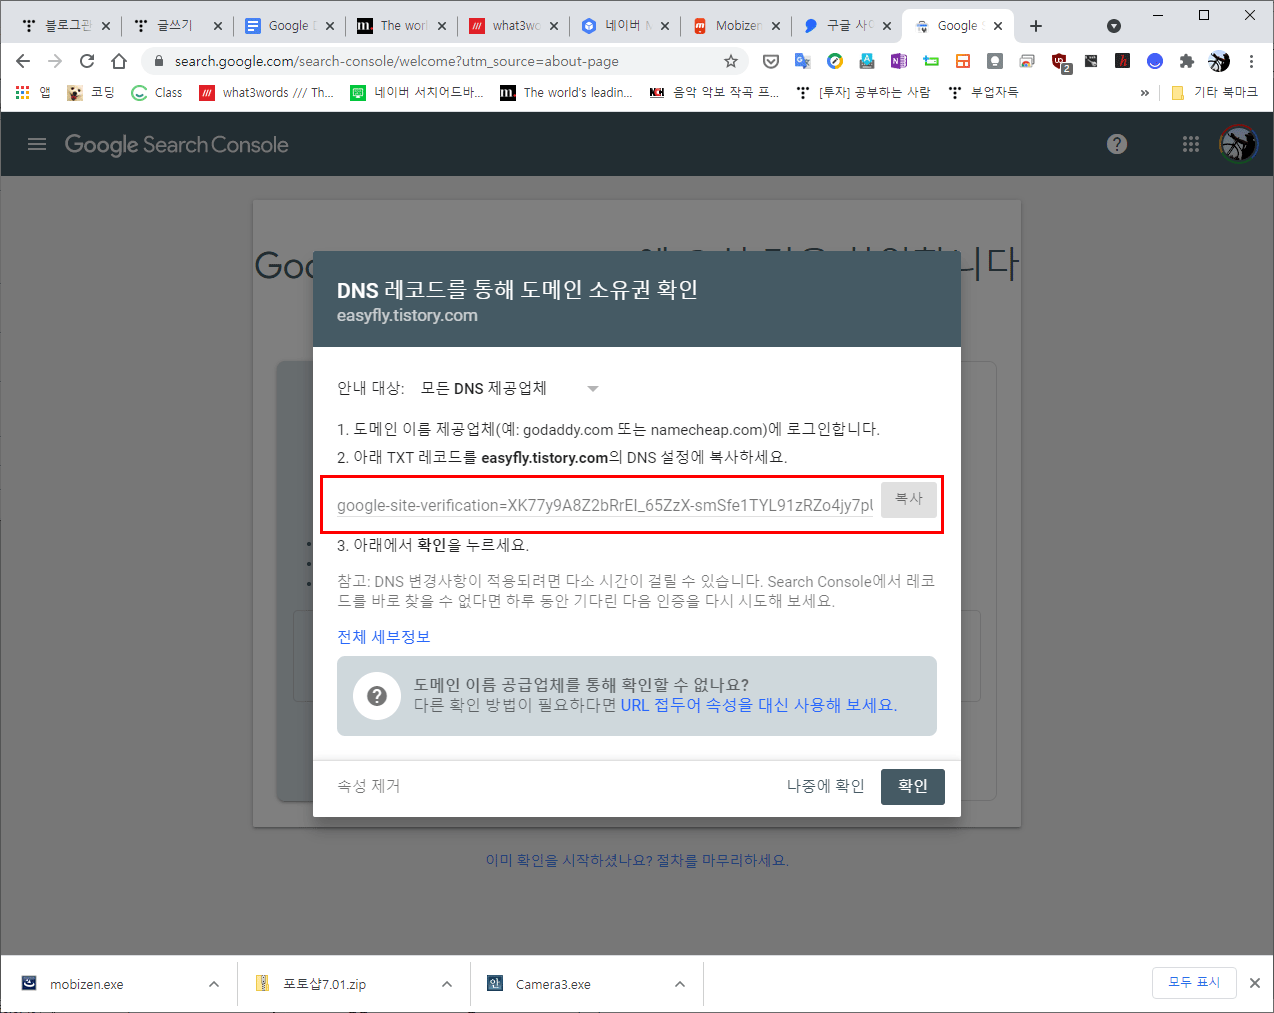Close the 구글 서치 tab
This screenshot has width=1274, height=1013.
tap(887, 26)
